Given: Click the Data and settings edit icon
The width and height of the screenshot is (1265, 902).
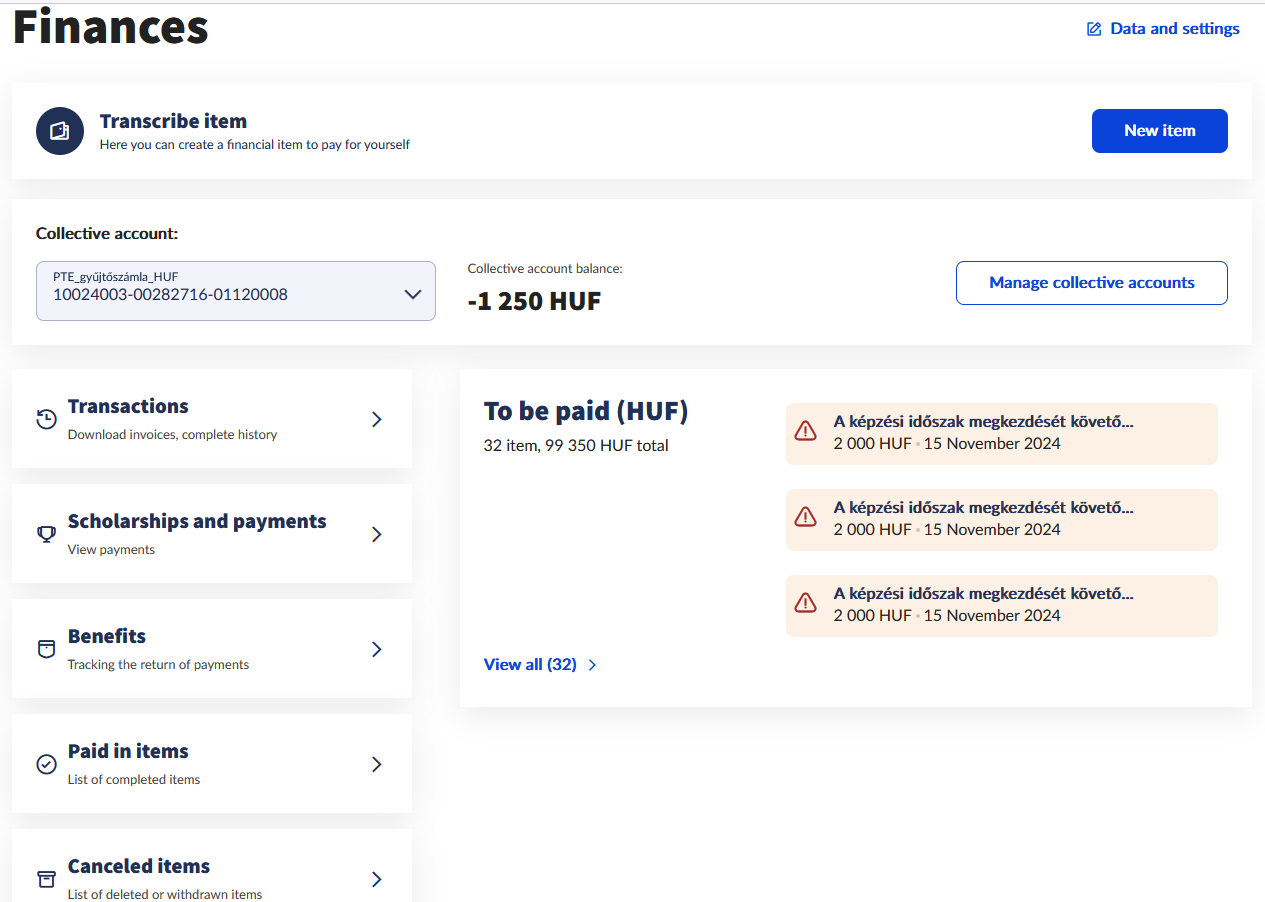Looking at the screenshot, I should [x=1094, y=29].
